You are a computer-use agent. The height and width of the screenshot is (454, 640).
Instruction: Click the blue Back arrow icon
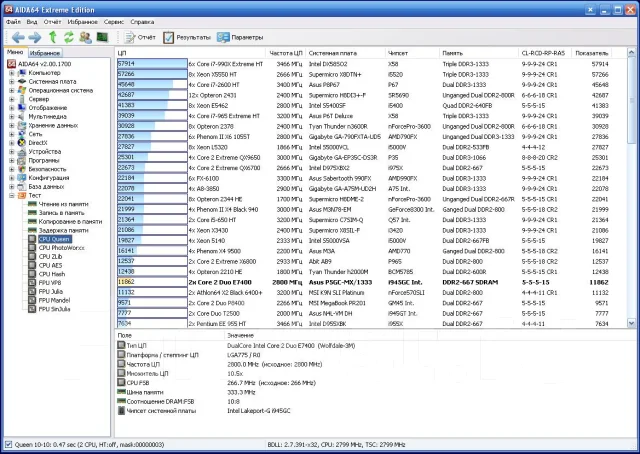coord(18,38)
